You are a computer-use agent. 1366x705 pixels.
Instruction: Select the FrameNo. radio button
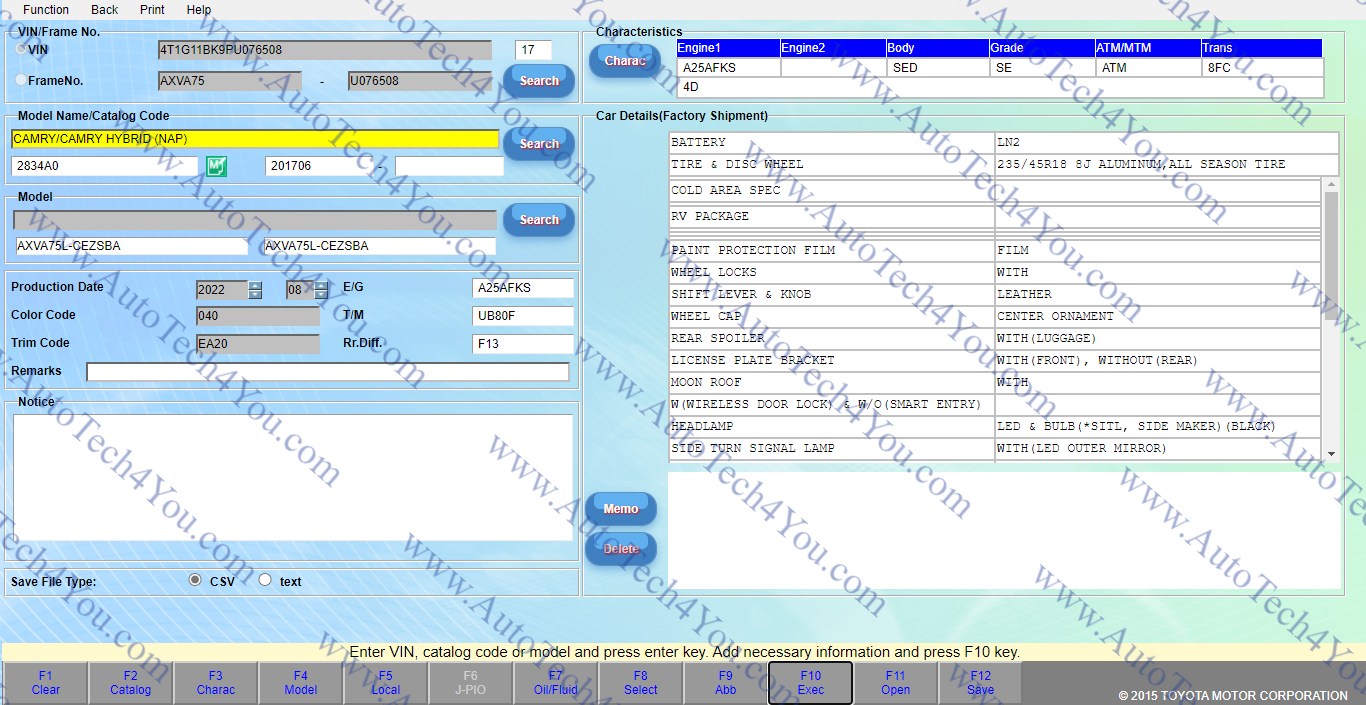click(x=22, y=80)
